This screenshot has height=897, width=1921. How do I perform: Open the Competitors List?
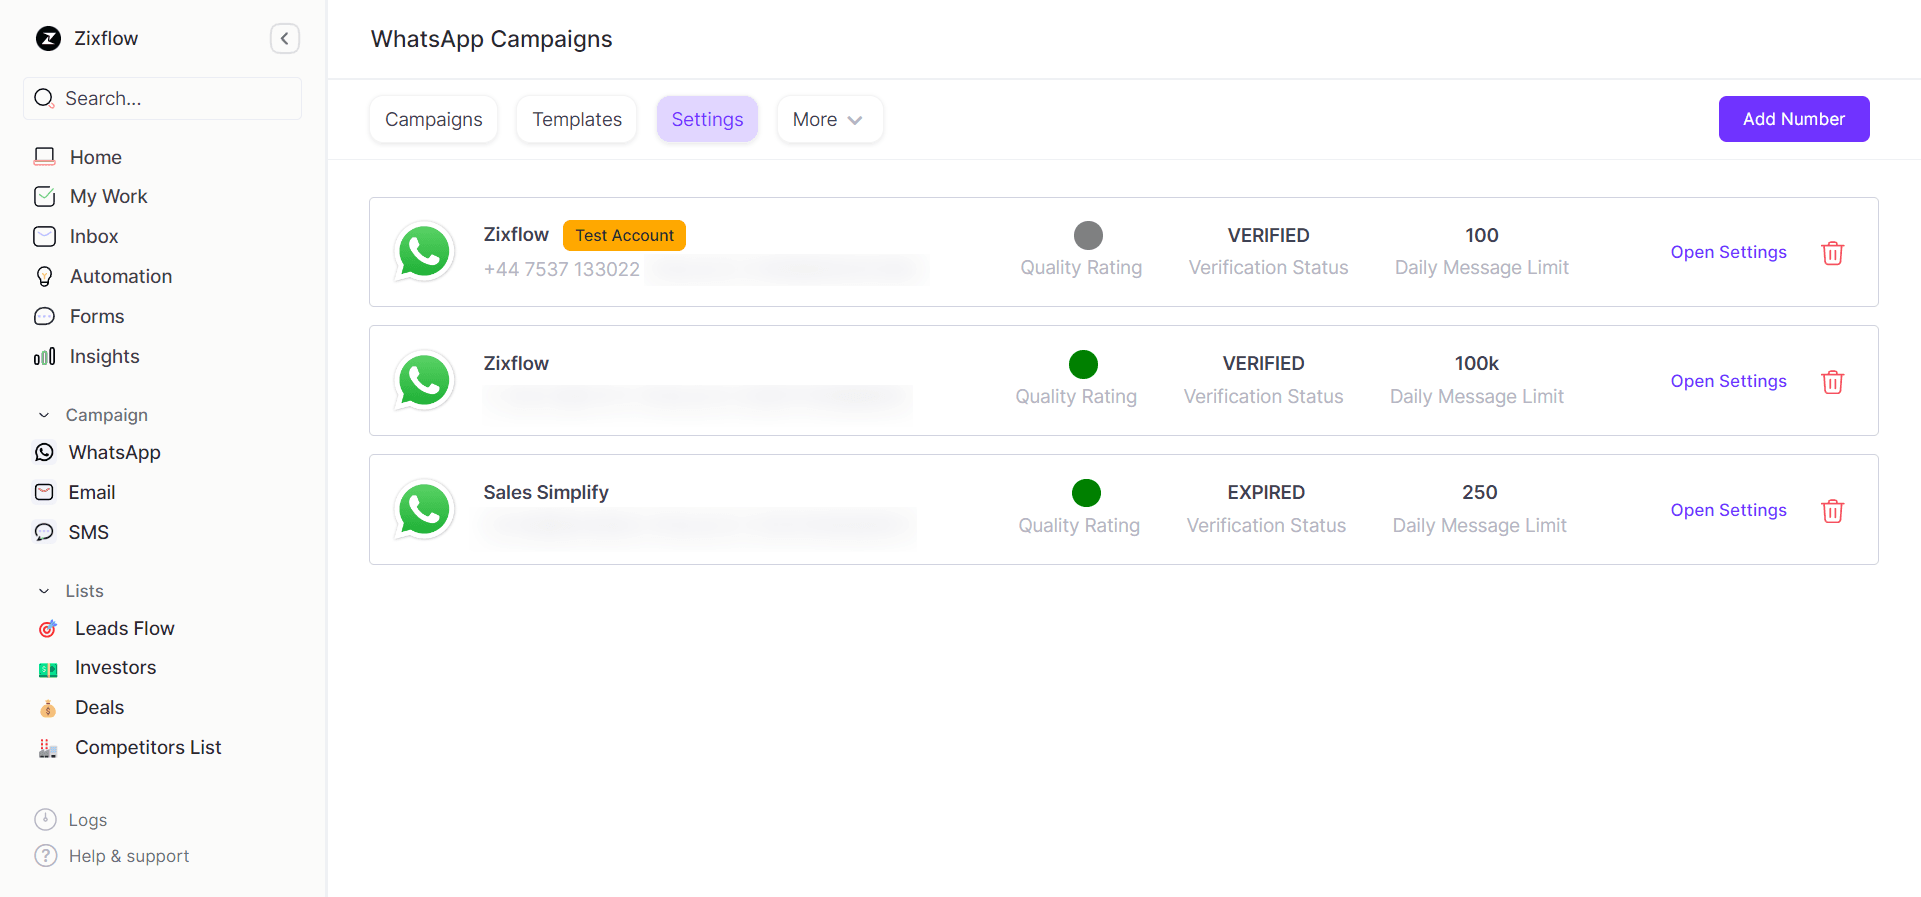(148, 747)
